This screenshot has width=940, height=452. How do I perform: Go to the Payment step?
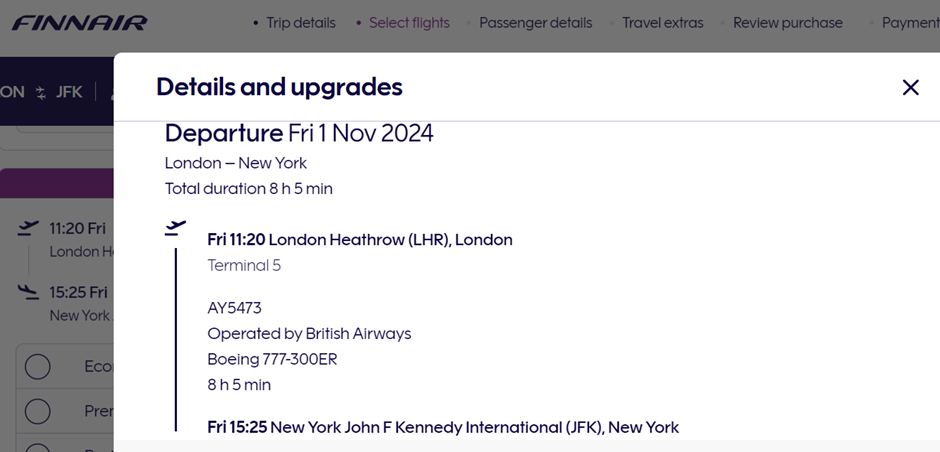coord(910,22)
